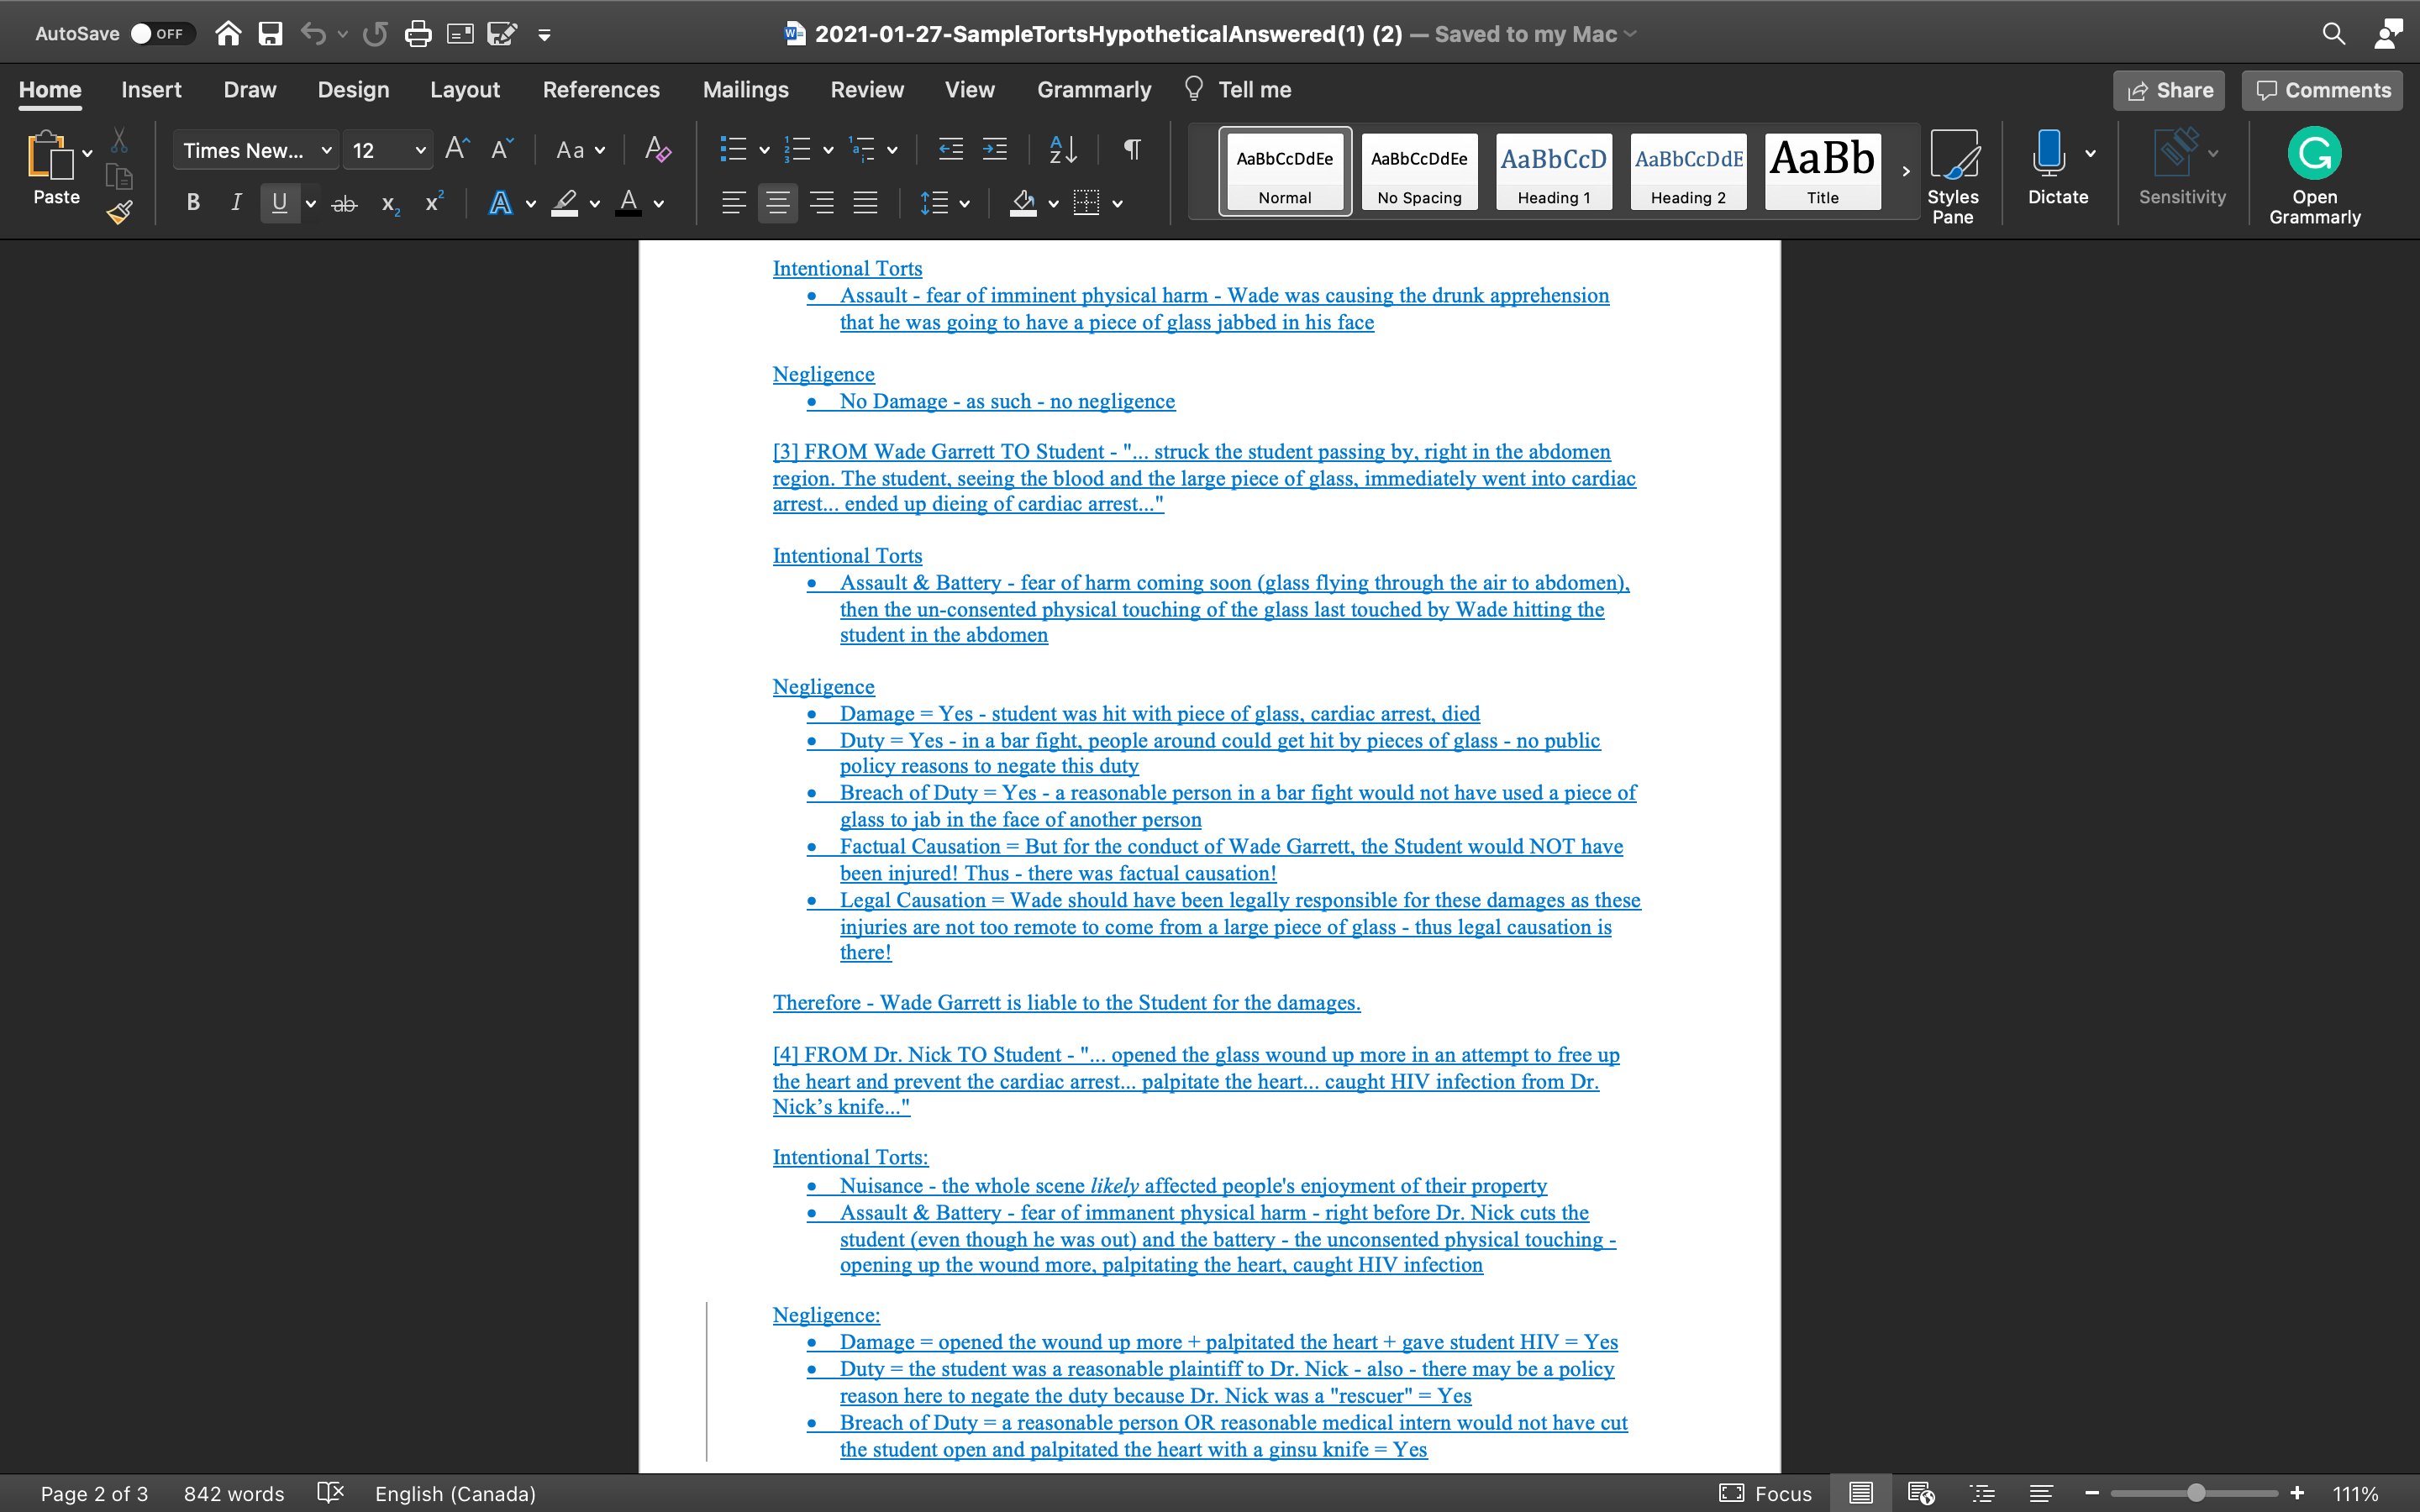
Task: Click the Share button
Action: tap(2169, 90)
